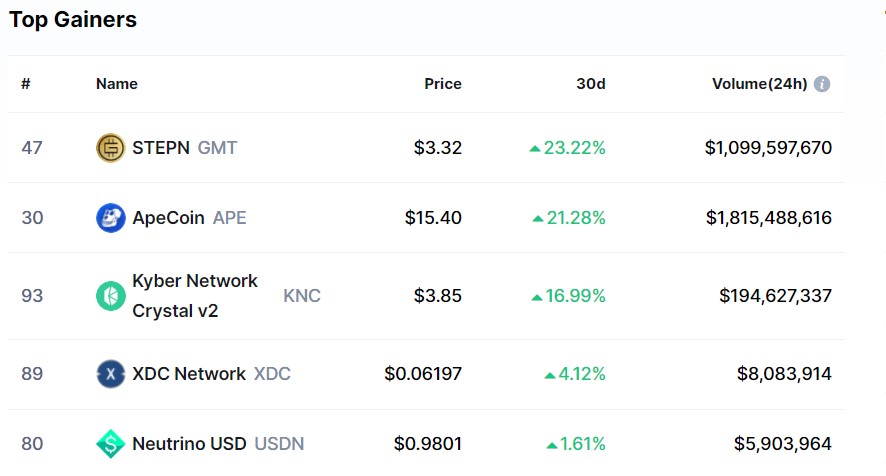Image resolution: width=886 pixels, height=476 pixels.
Task: Open the STEPN coin page link
Action: 161,148
